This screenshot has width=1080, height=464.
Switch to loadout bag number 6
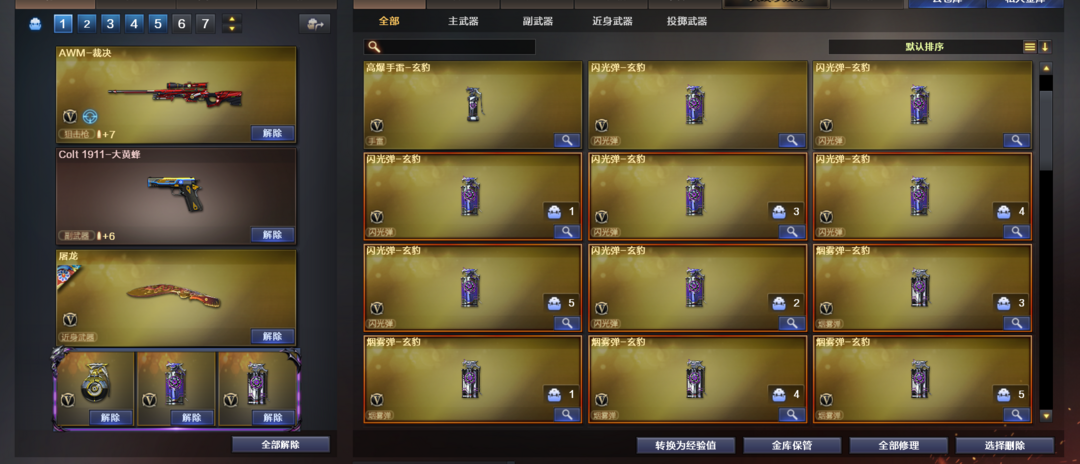181,25
